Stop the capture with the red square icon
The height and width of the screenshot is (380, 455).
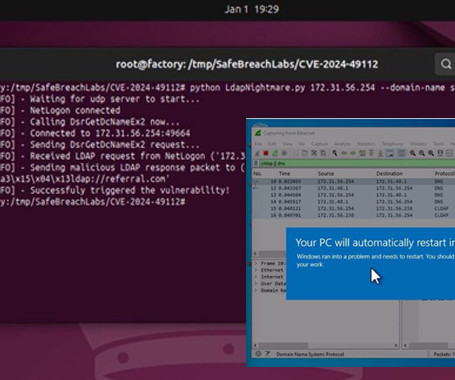tap(266, 153)
